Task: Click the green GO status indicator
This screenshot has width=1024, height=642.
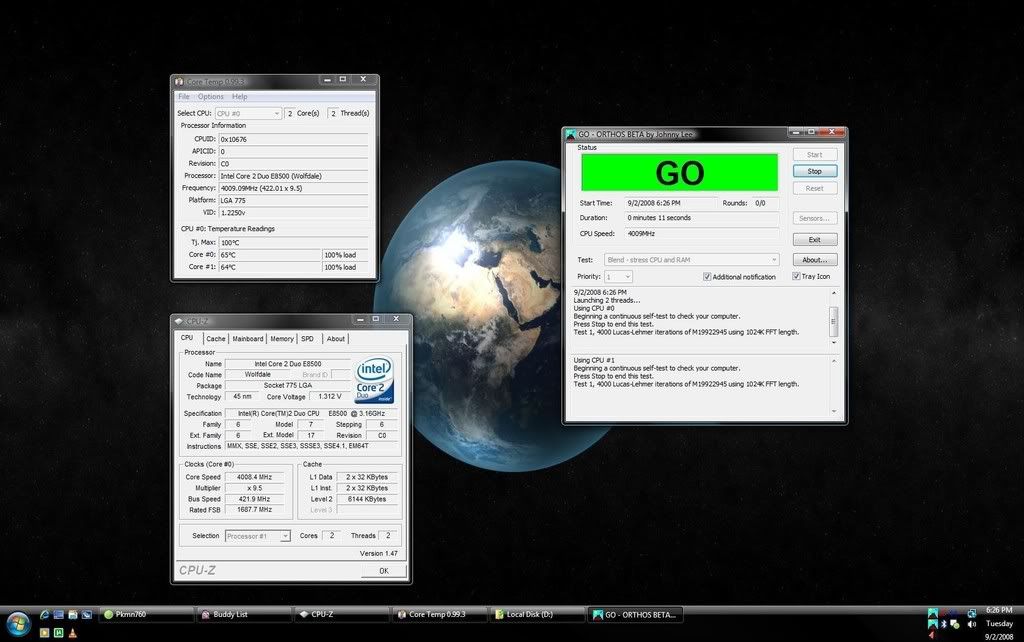Action: coord(679,171)
